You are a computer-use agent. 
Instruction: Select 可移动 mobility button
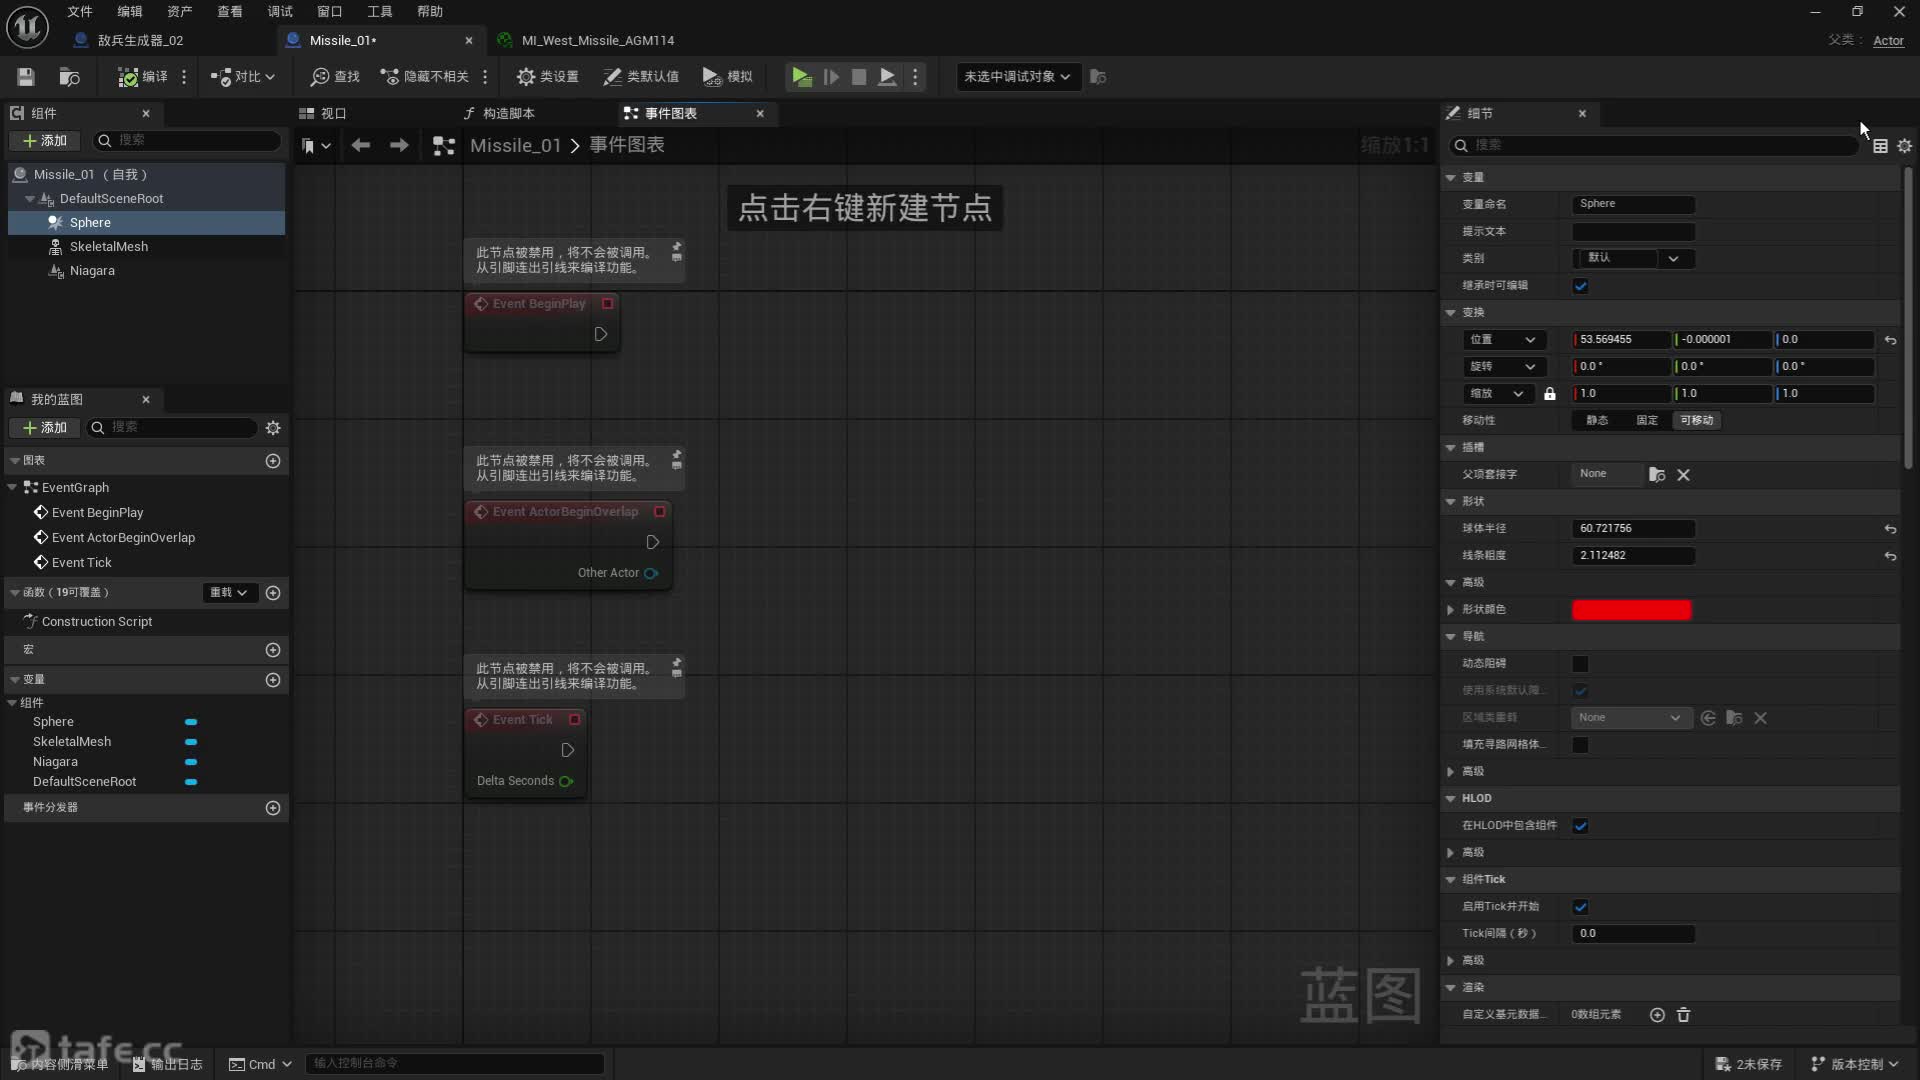click(x=1696, y=421)
